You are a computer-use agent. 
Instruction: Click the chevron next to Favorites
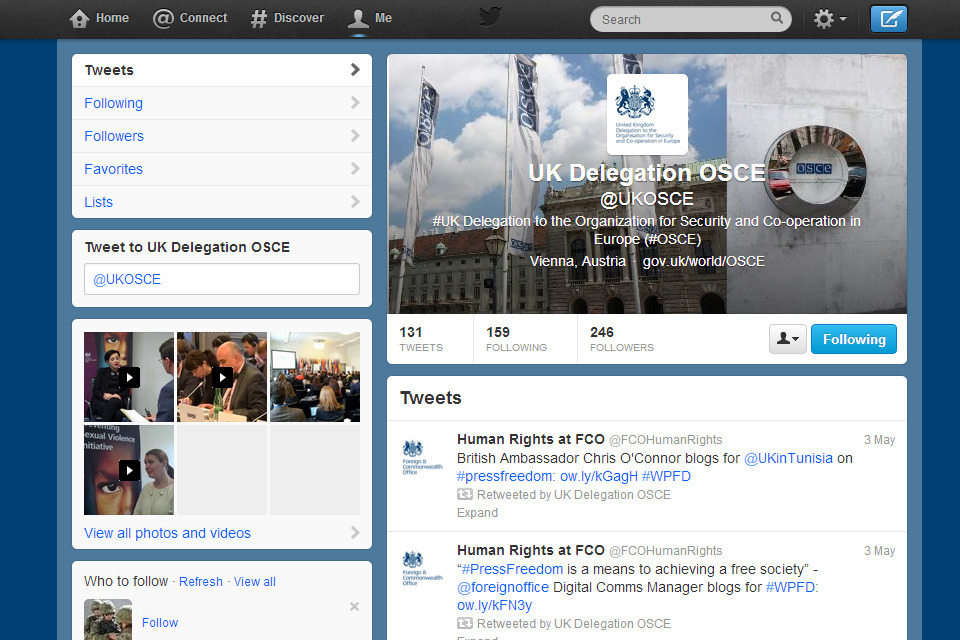pos(355,168)
